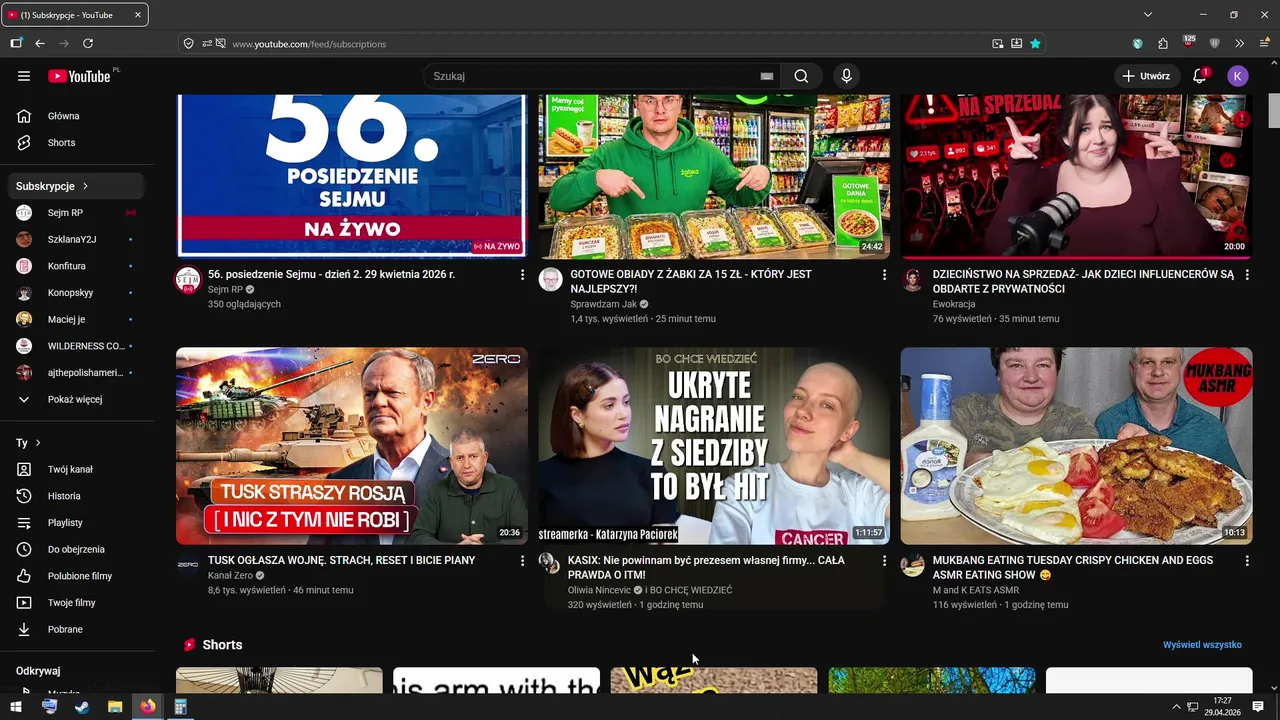
Task: Open Windows notification center
Action: [1258, 707]
